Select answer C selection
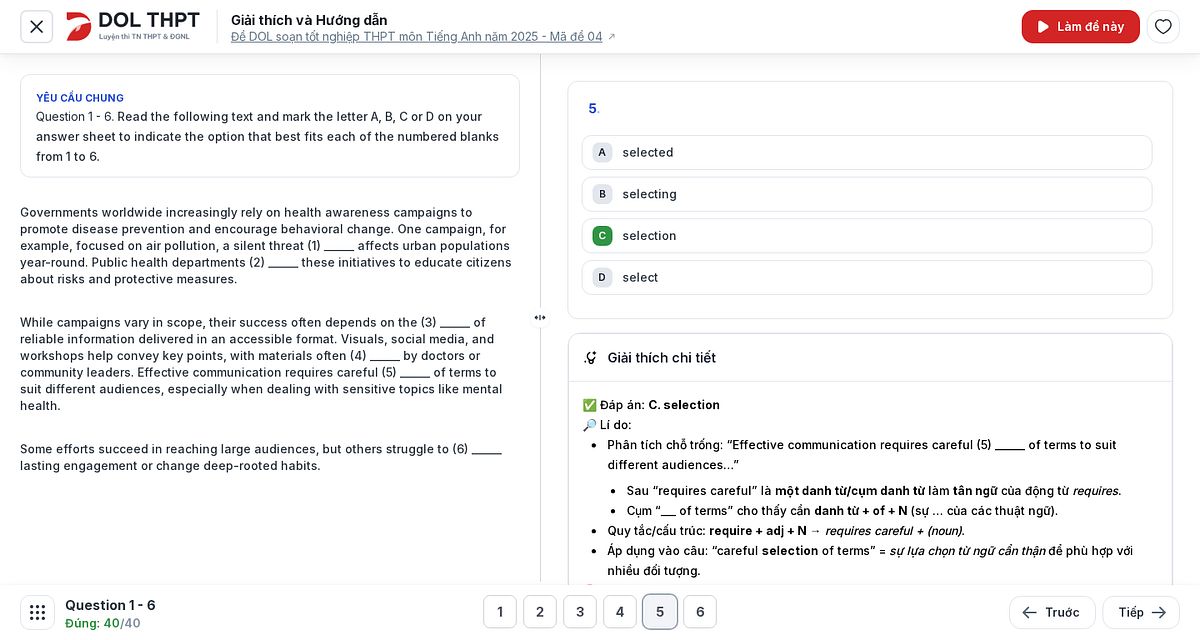Viewport: 1200px width, 640px height. click(x=867, y=236)
